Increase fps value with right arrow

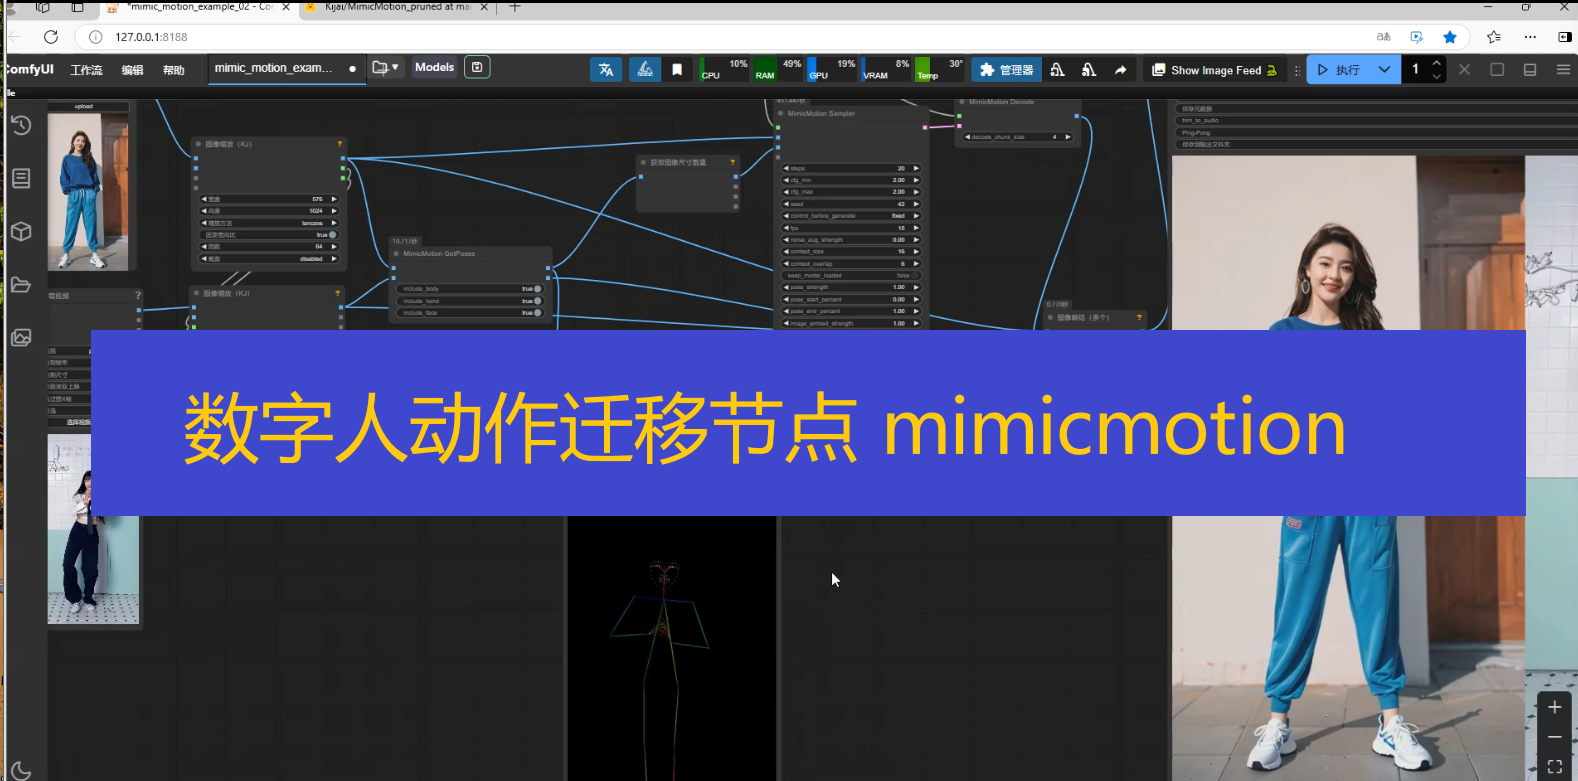[916, 228]
